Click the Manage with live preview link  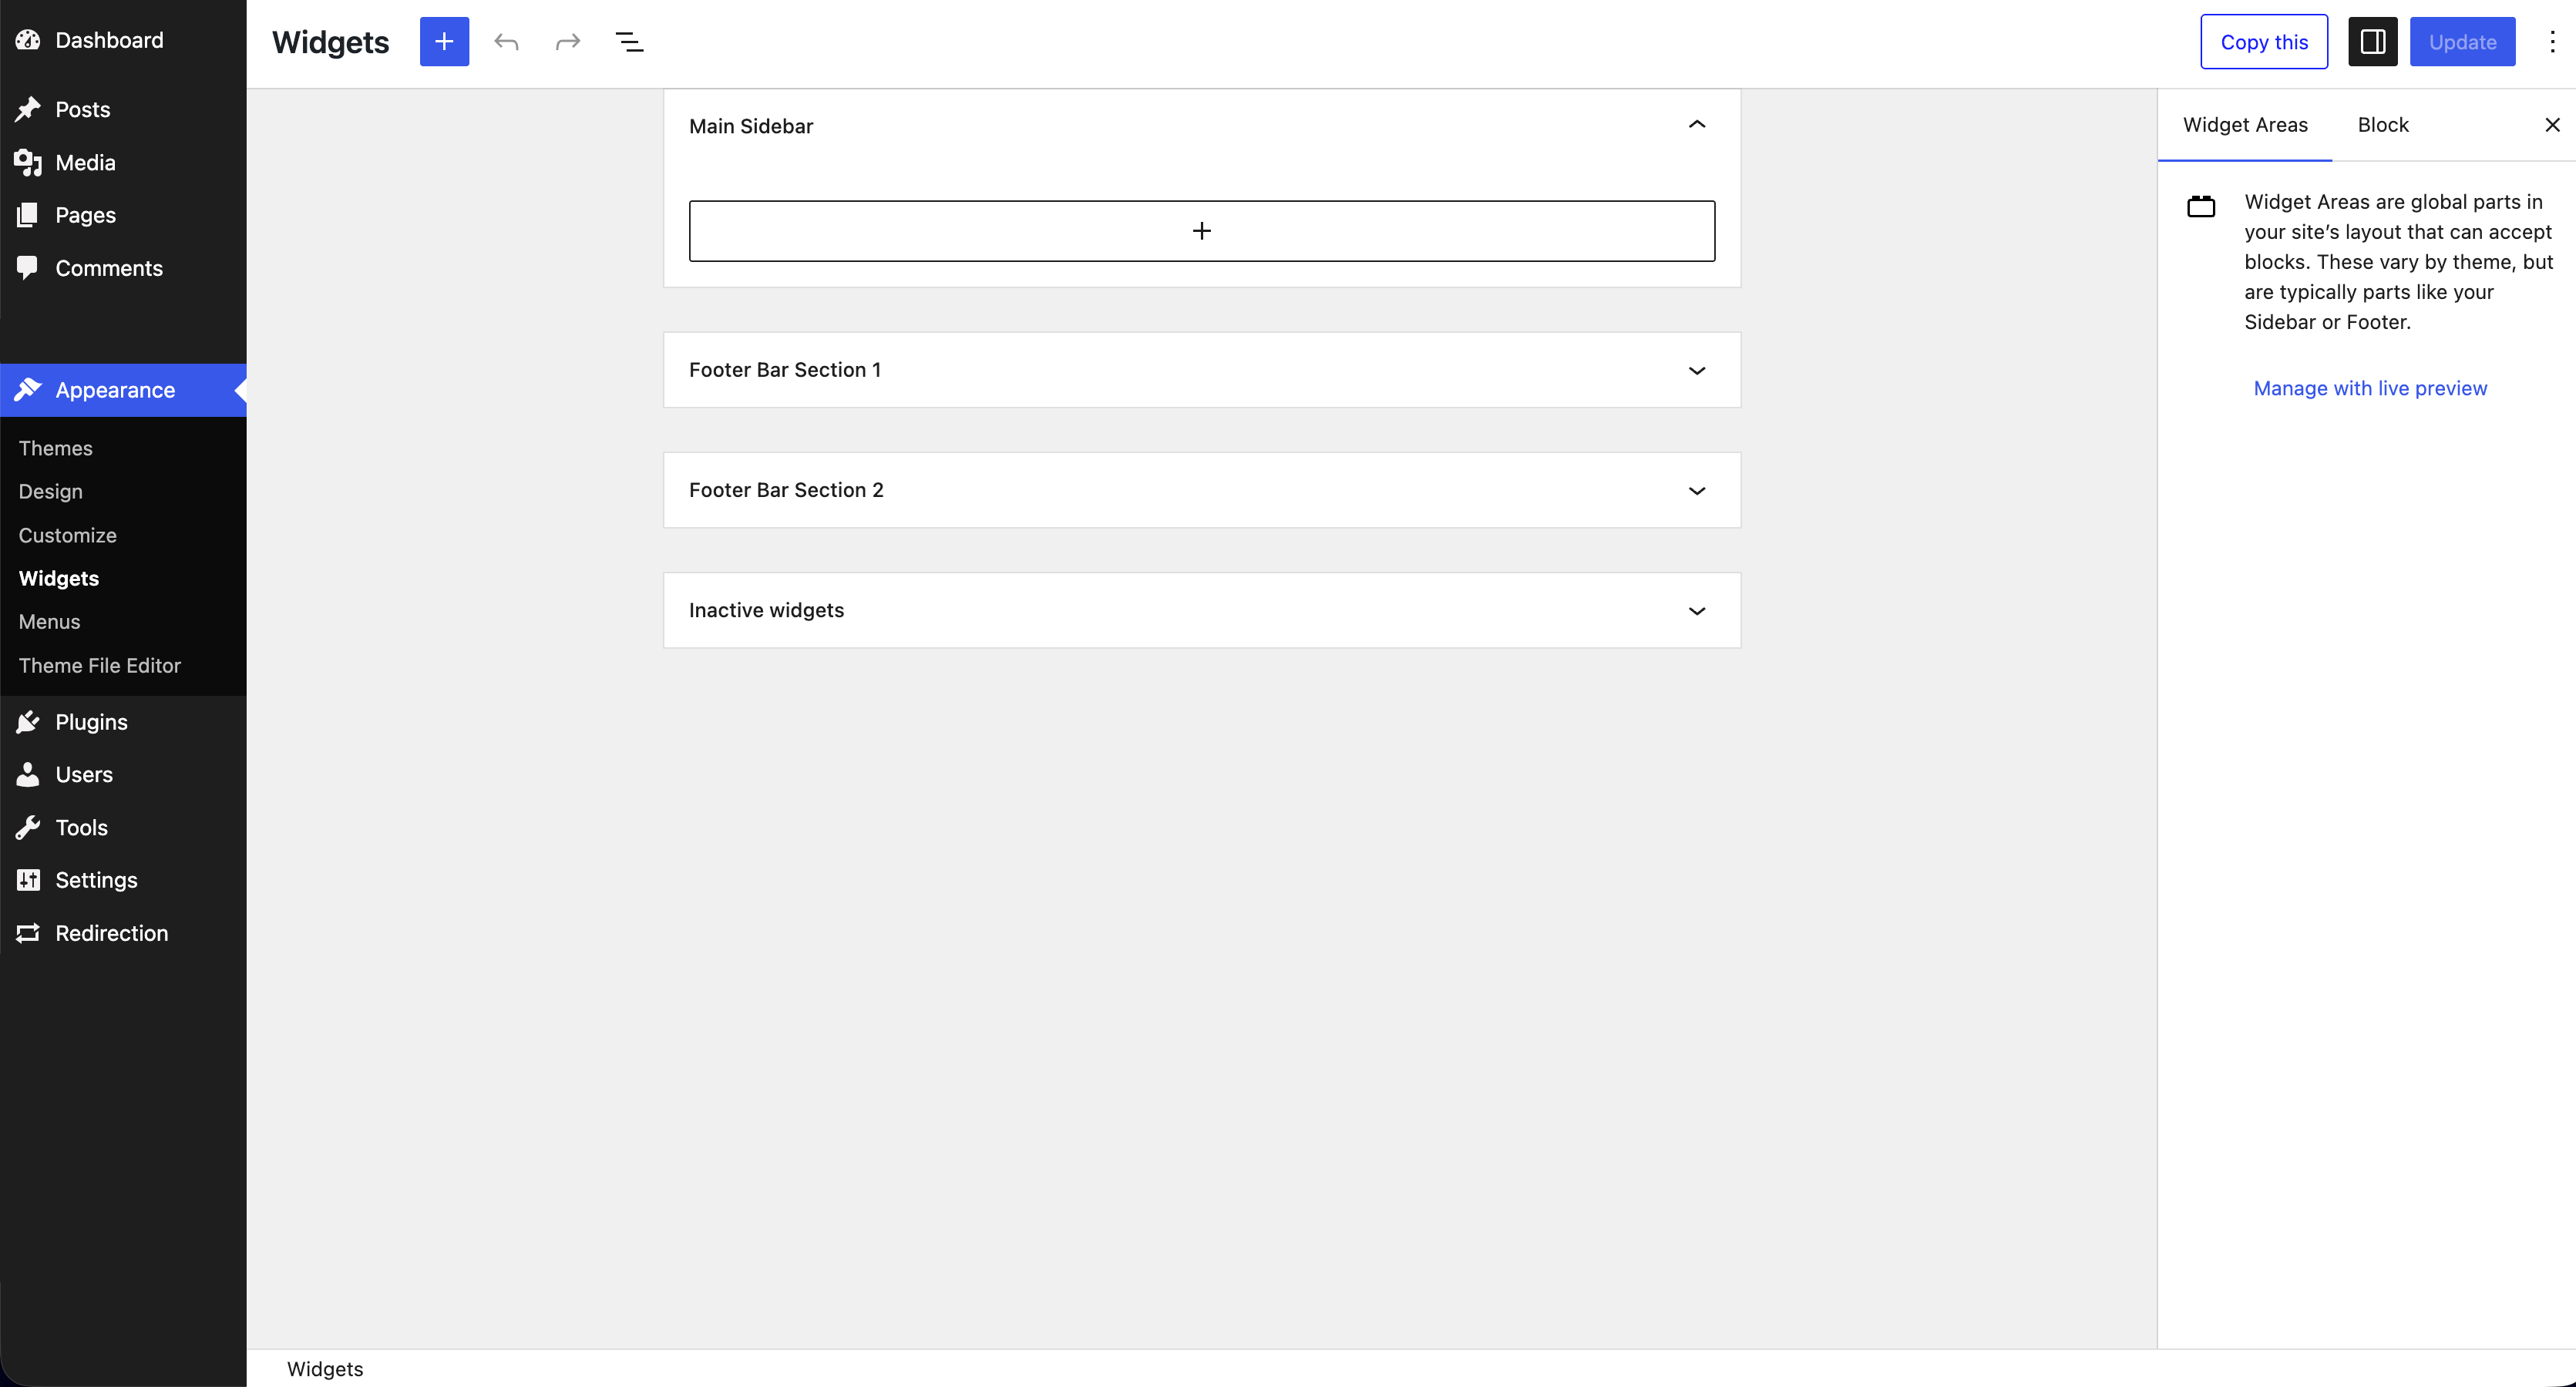(x=2370, y=388)
